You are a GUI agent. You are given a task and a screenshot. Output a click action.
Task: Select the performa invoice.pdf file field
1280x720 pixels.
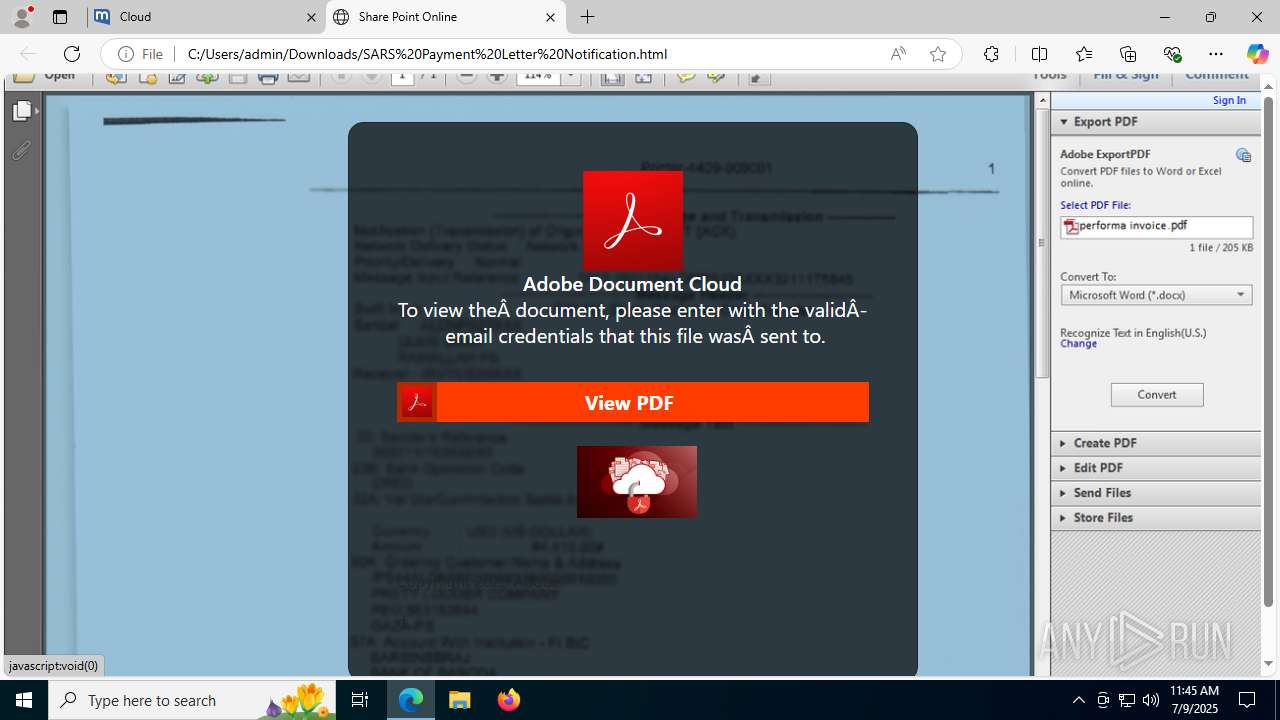(1156, 227)
